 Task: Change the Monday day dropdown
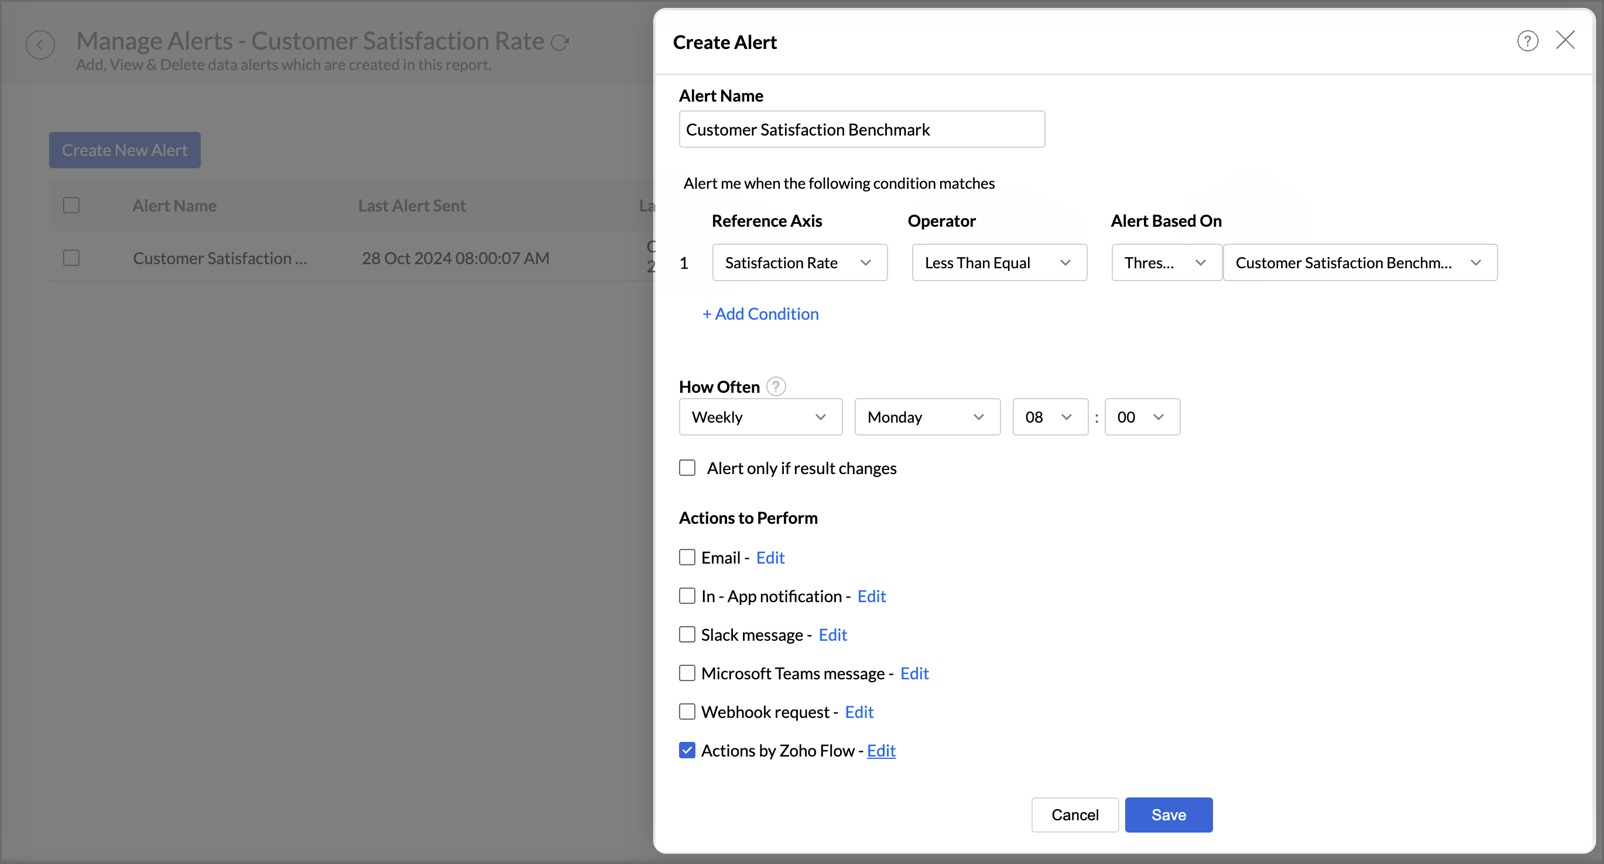pos(926,417)
